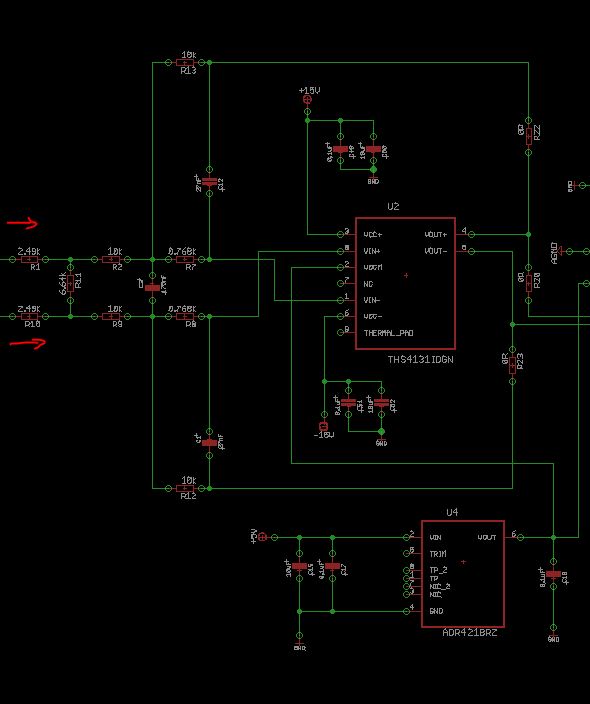Select resistor R23 symbol
Image resolution: width=590 pixels, height=704 pixels.
click(x=512, y=365)
